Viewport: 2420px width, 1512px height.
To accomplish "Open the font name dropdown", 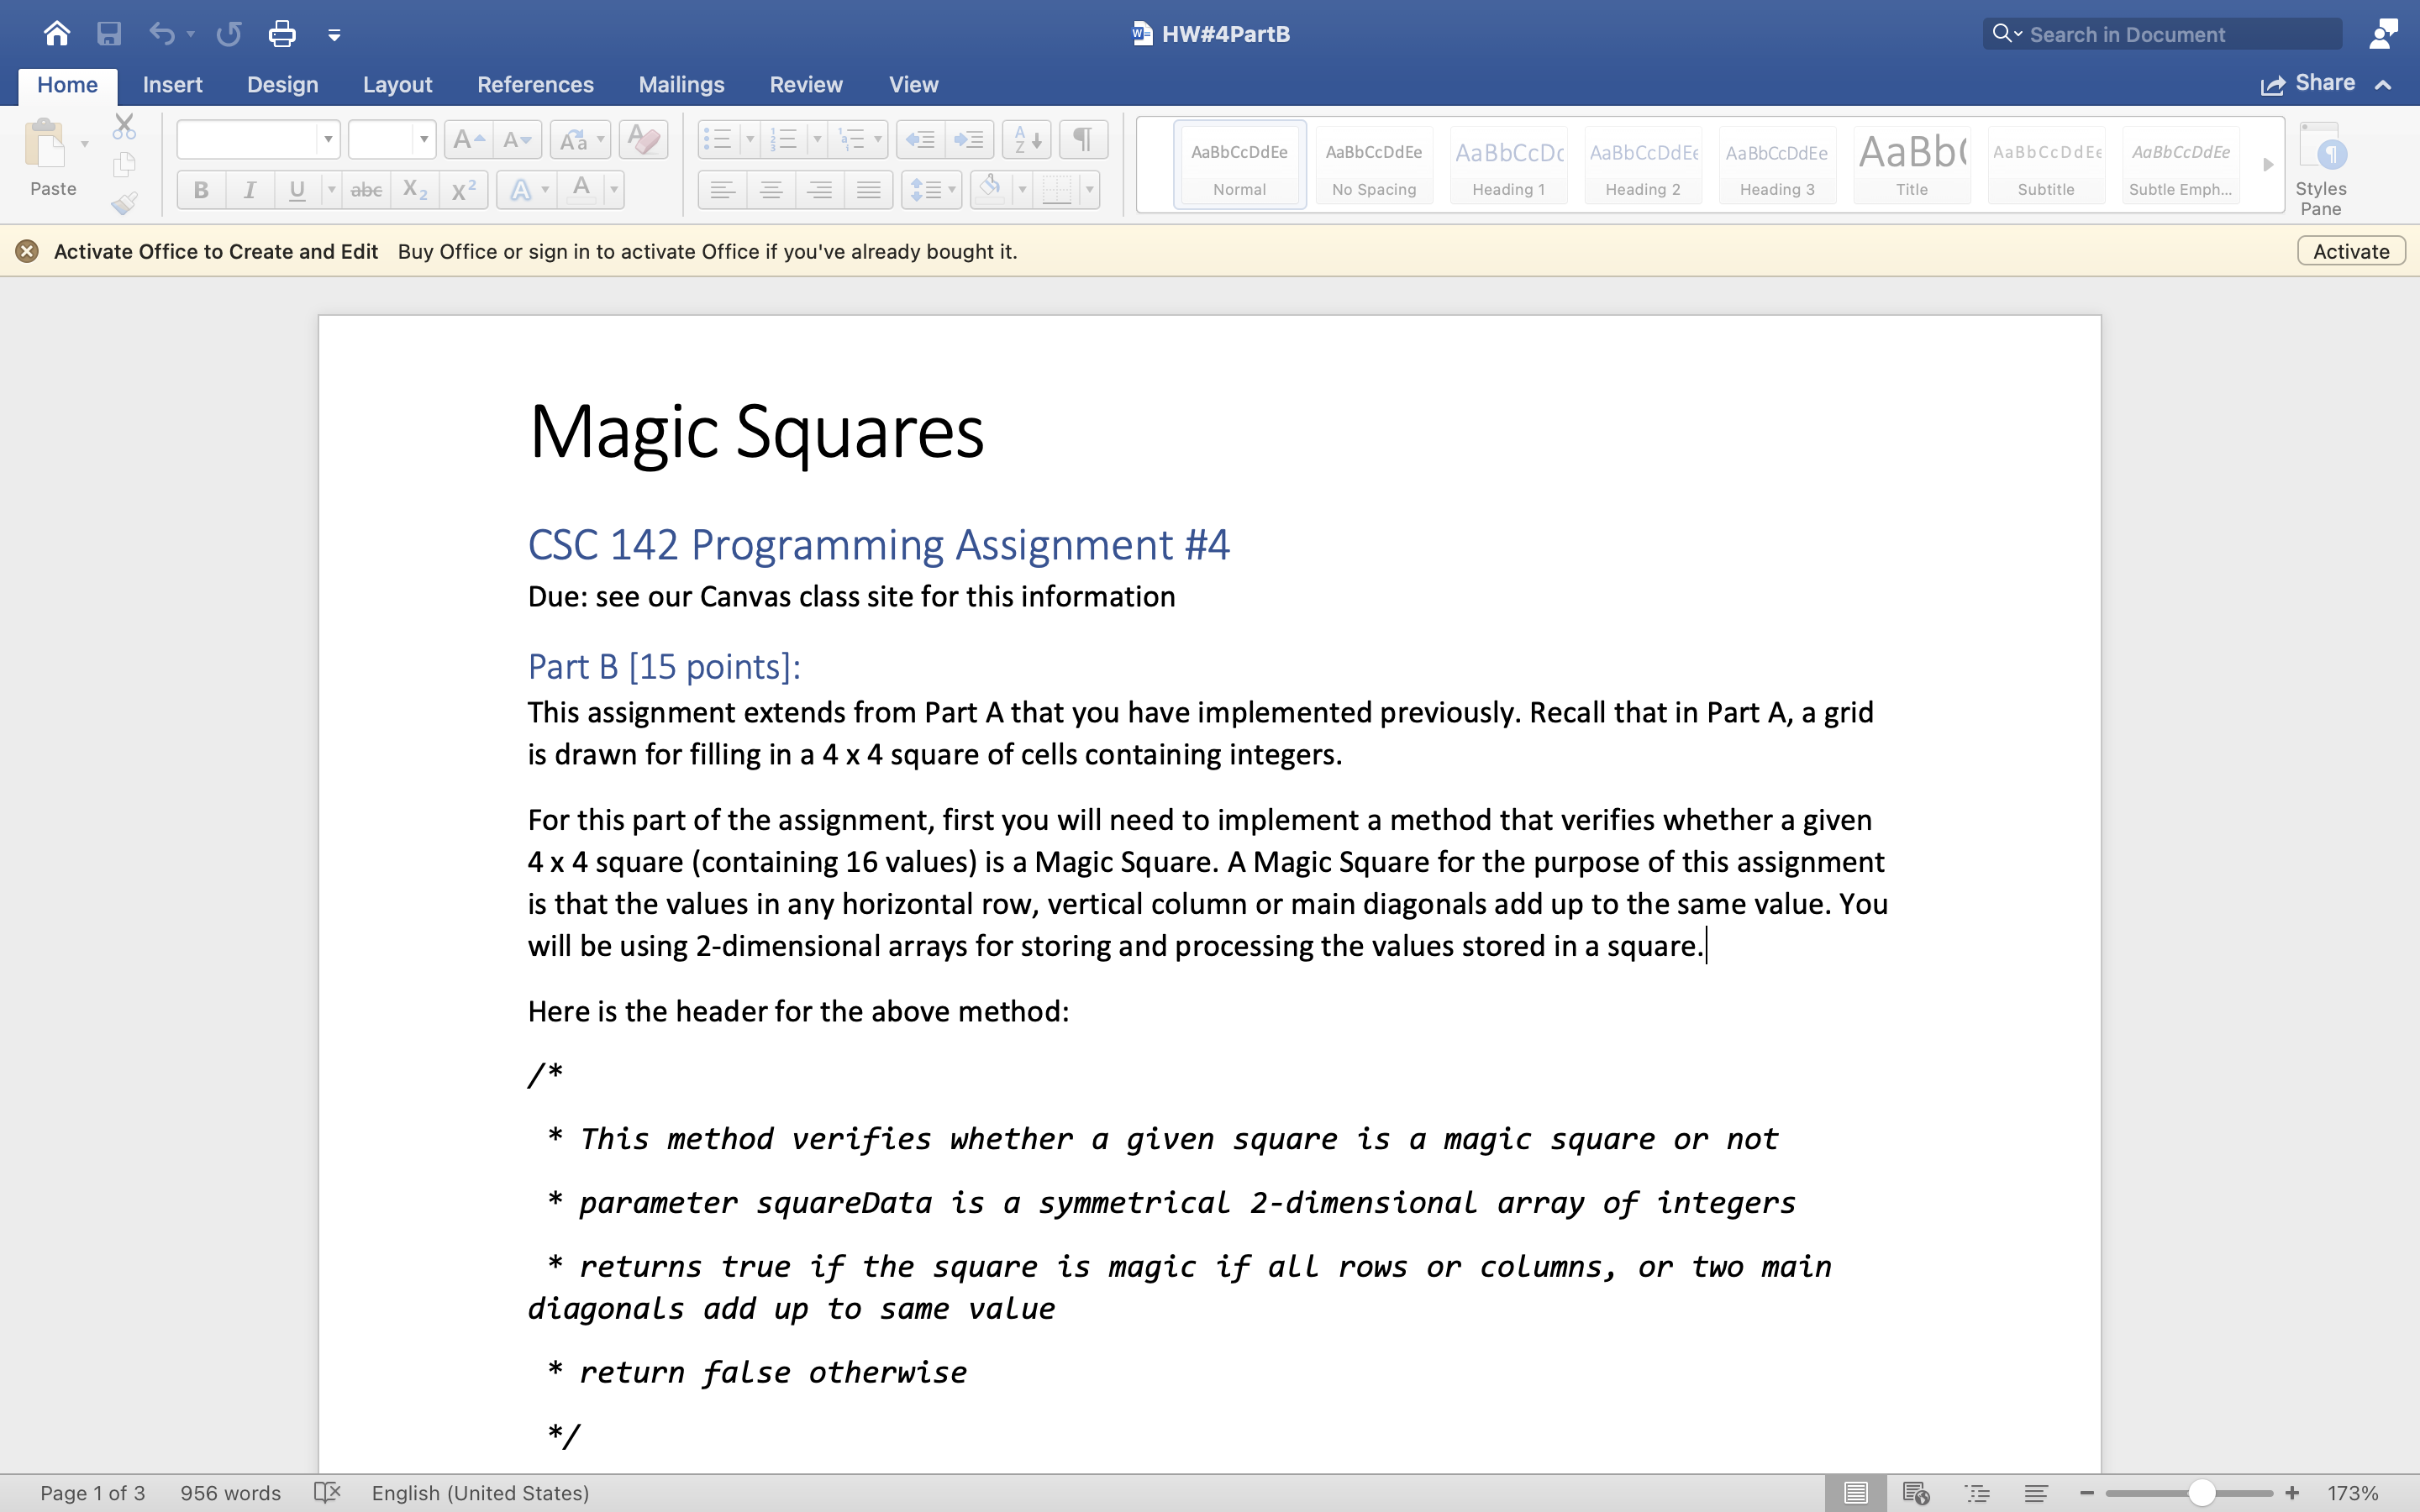I will 328,139.
